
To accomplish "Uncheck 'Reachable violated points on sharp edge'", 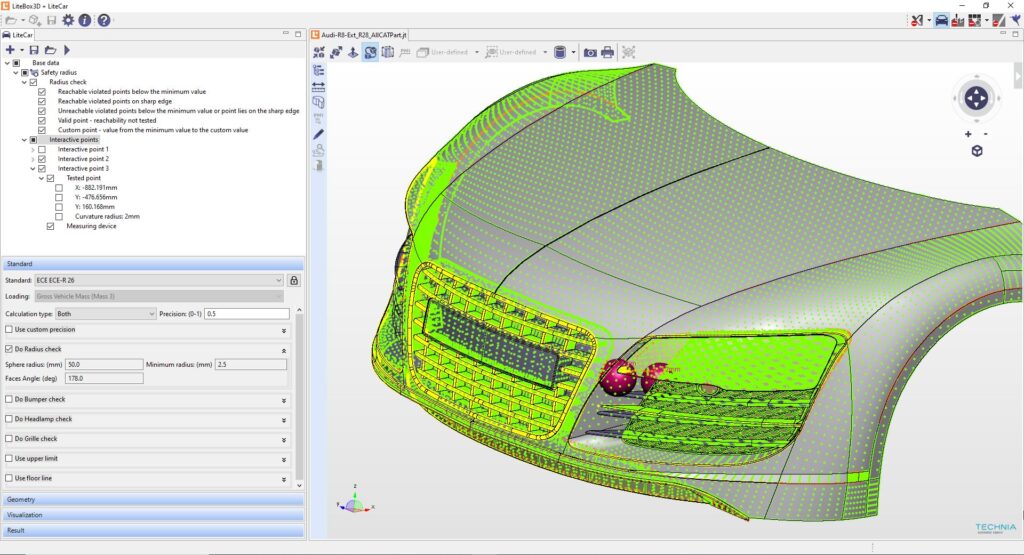I will point(42,101).
